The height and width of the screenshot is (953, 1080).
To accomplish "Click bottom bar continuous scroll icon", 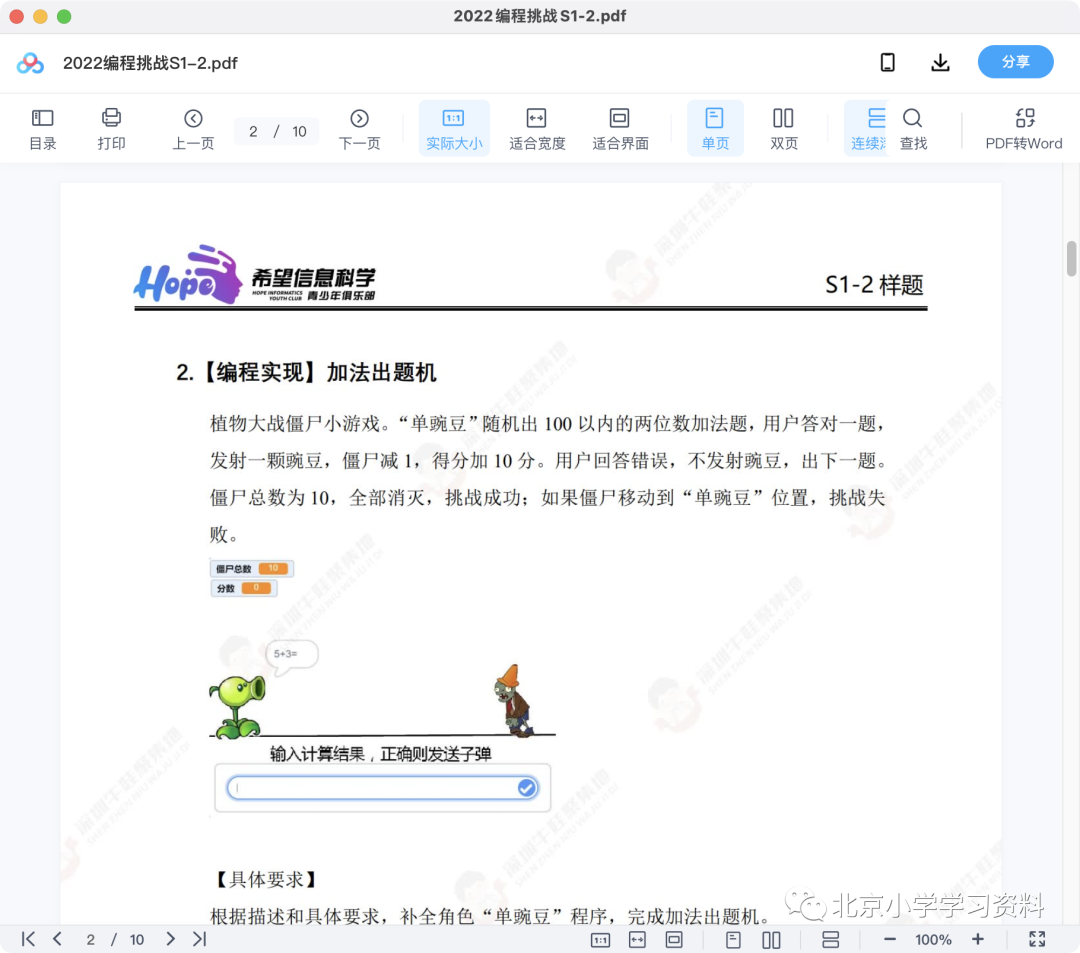I will tap(831, 940).
